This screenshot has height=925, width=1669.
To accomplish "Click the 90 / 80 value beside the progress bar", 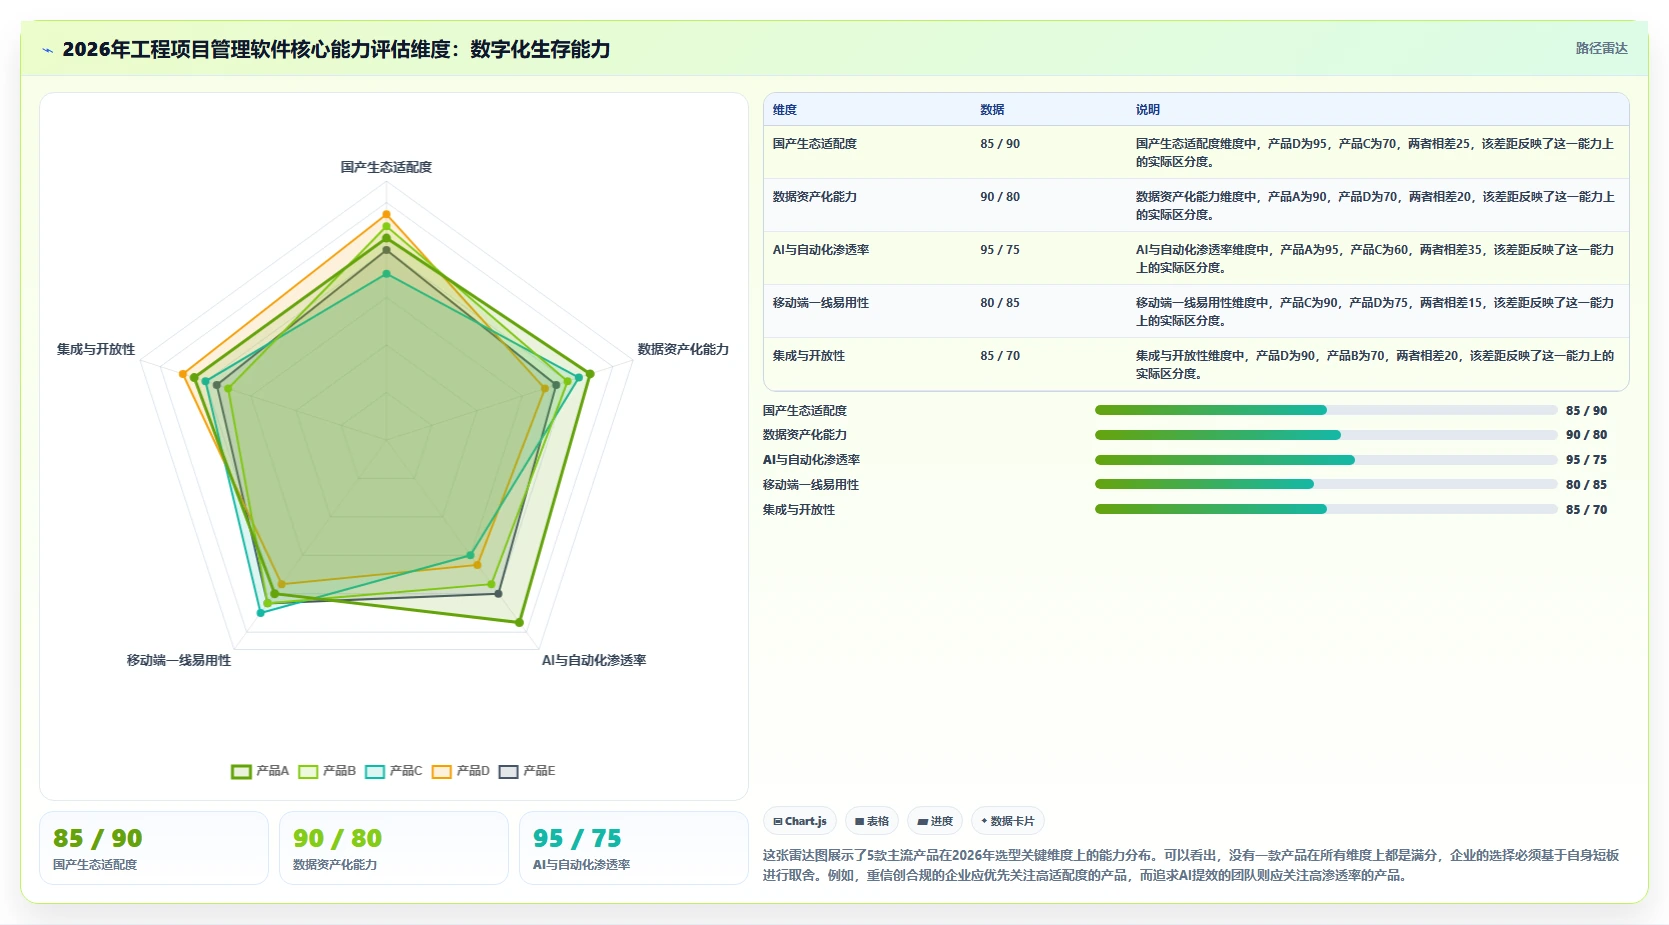I will click(x=1587, y=435).
